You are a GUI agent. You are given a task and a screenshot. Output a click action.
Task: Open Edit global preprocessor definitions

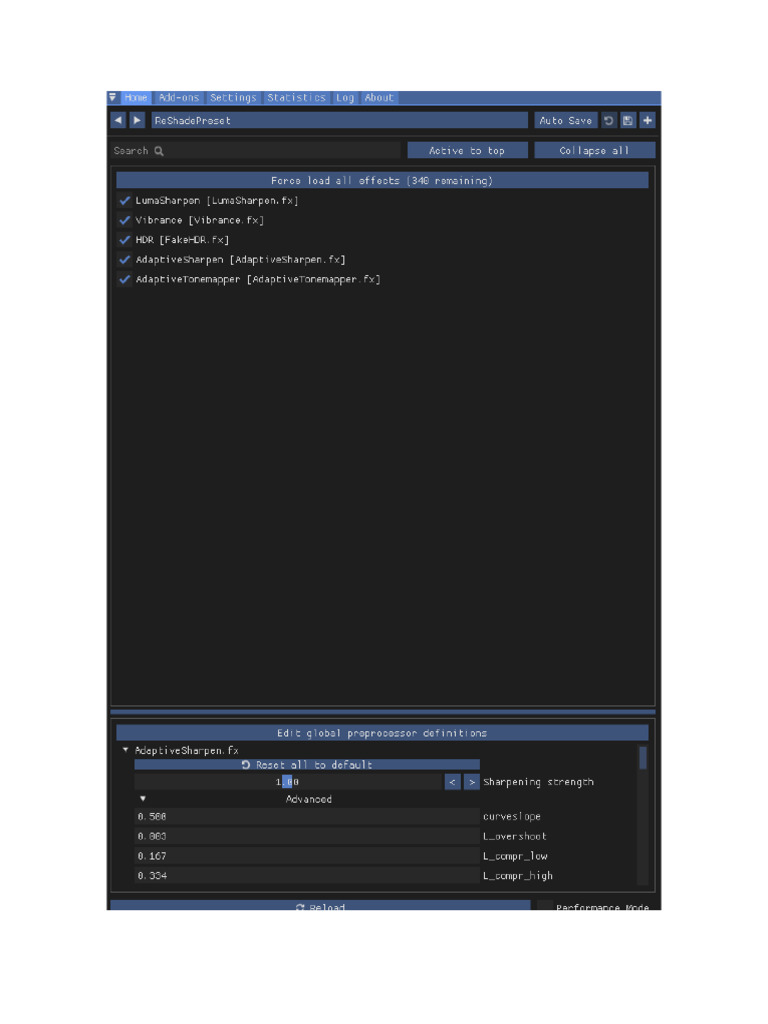(x=382, y=733)
